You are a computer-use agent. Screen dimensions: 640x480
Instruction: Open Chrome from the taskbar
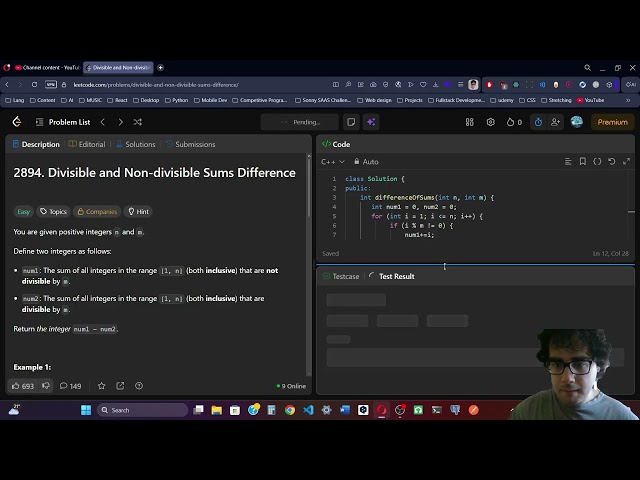pos(290,410)
